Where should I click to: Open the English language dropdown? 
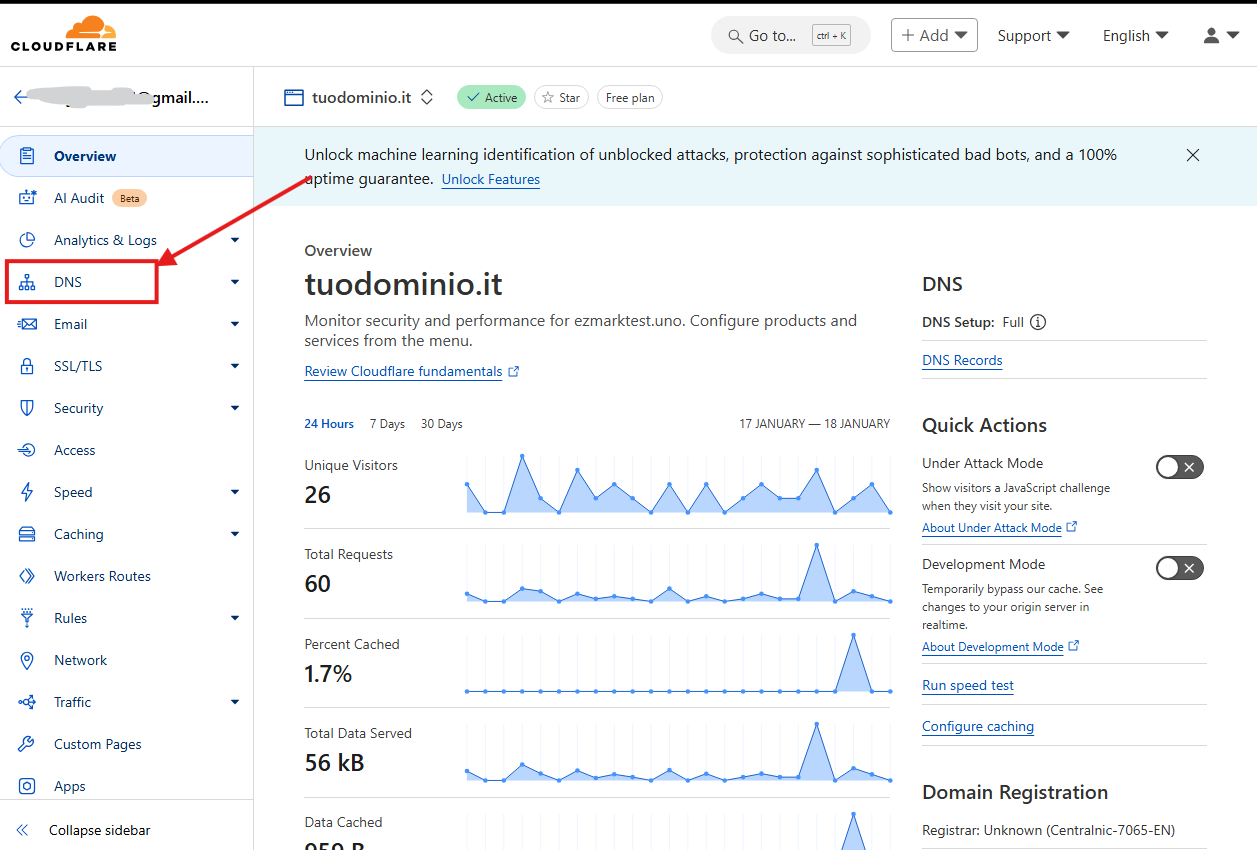click(x=1135, y=35)
